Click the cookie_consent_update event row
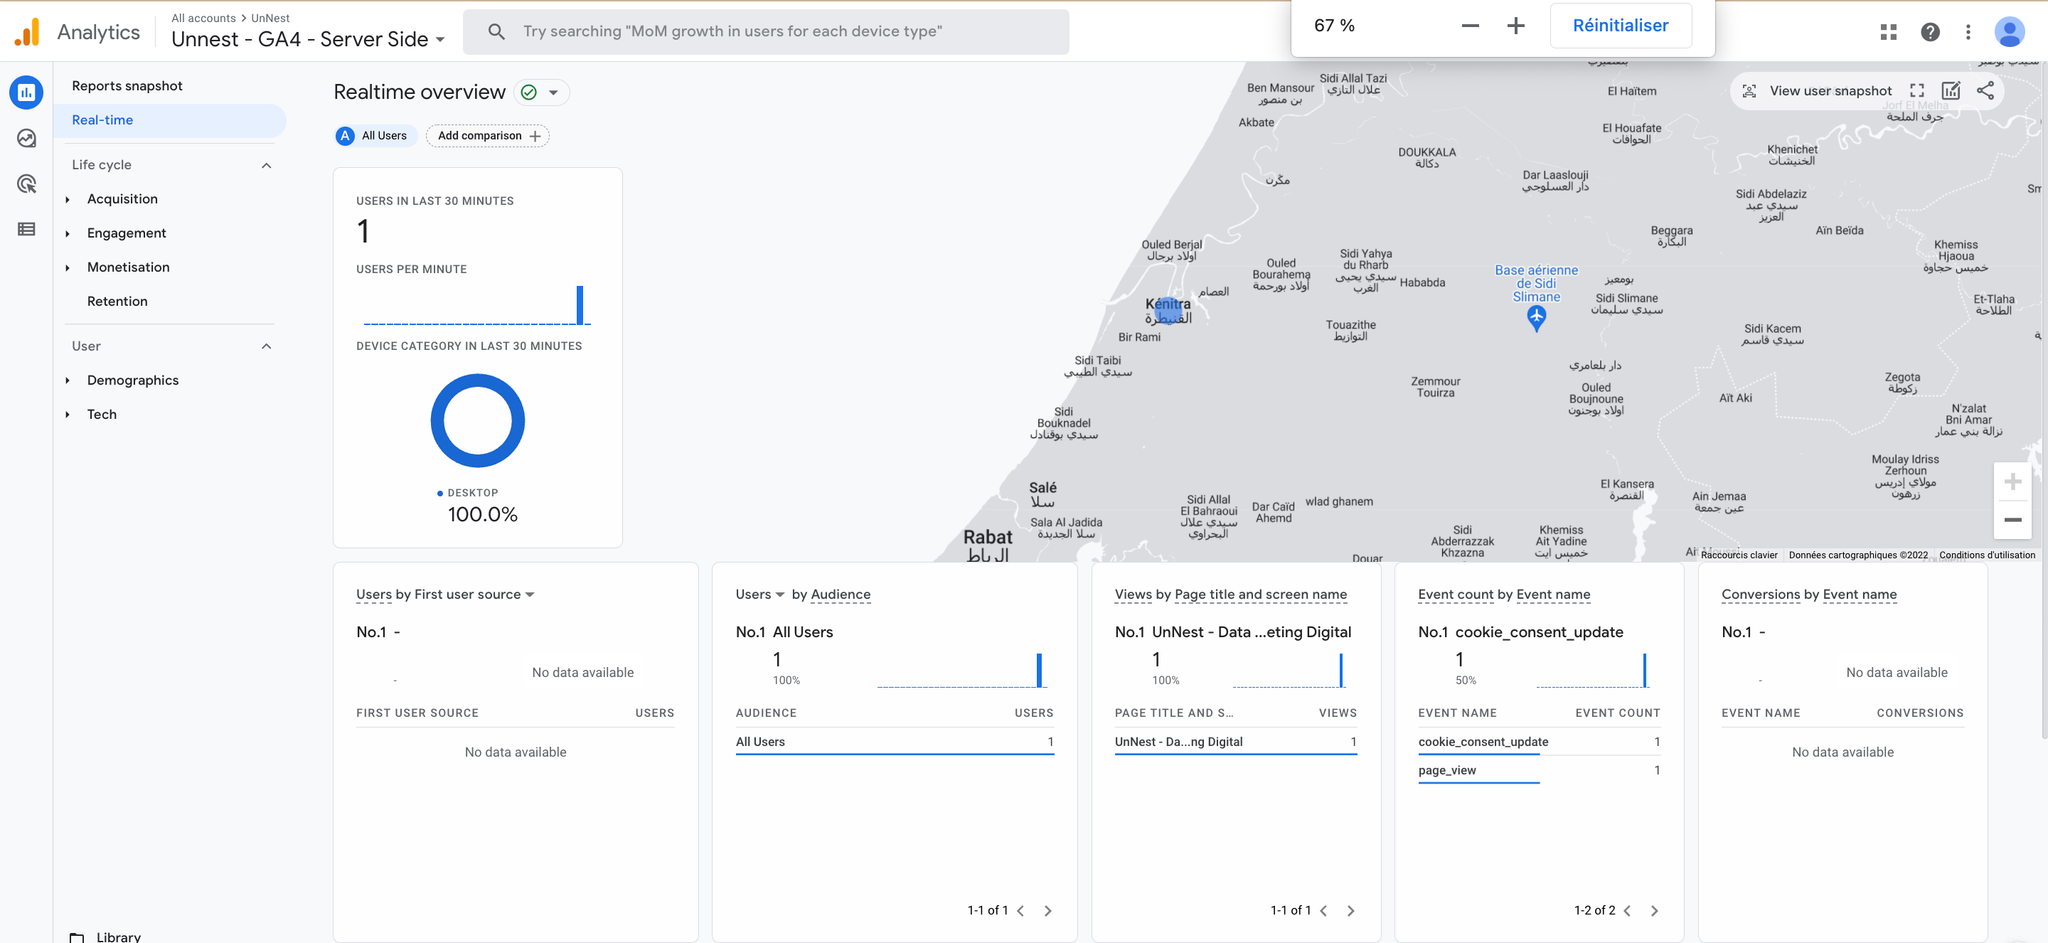The height and width of the screenshot is (943, 2048). pos(1539,742)
